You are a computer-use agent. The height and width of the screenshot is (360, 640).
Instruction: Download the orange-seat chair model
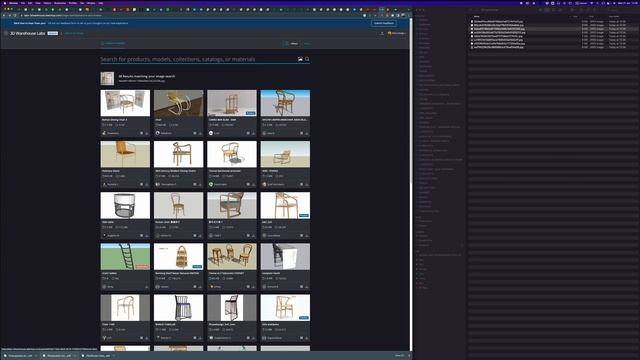(x=147, y=184)
